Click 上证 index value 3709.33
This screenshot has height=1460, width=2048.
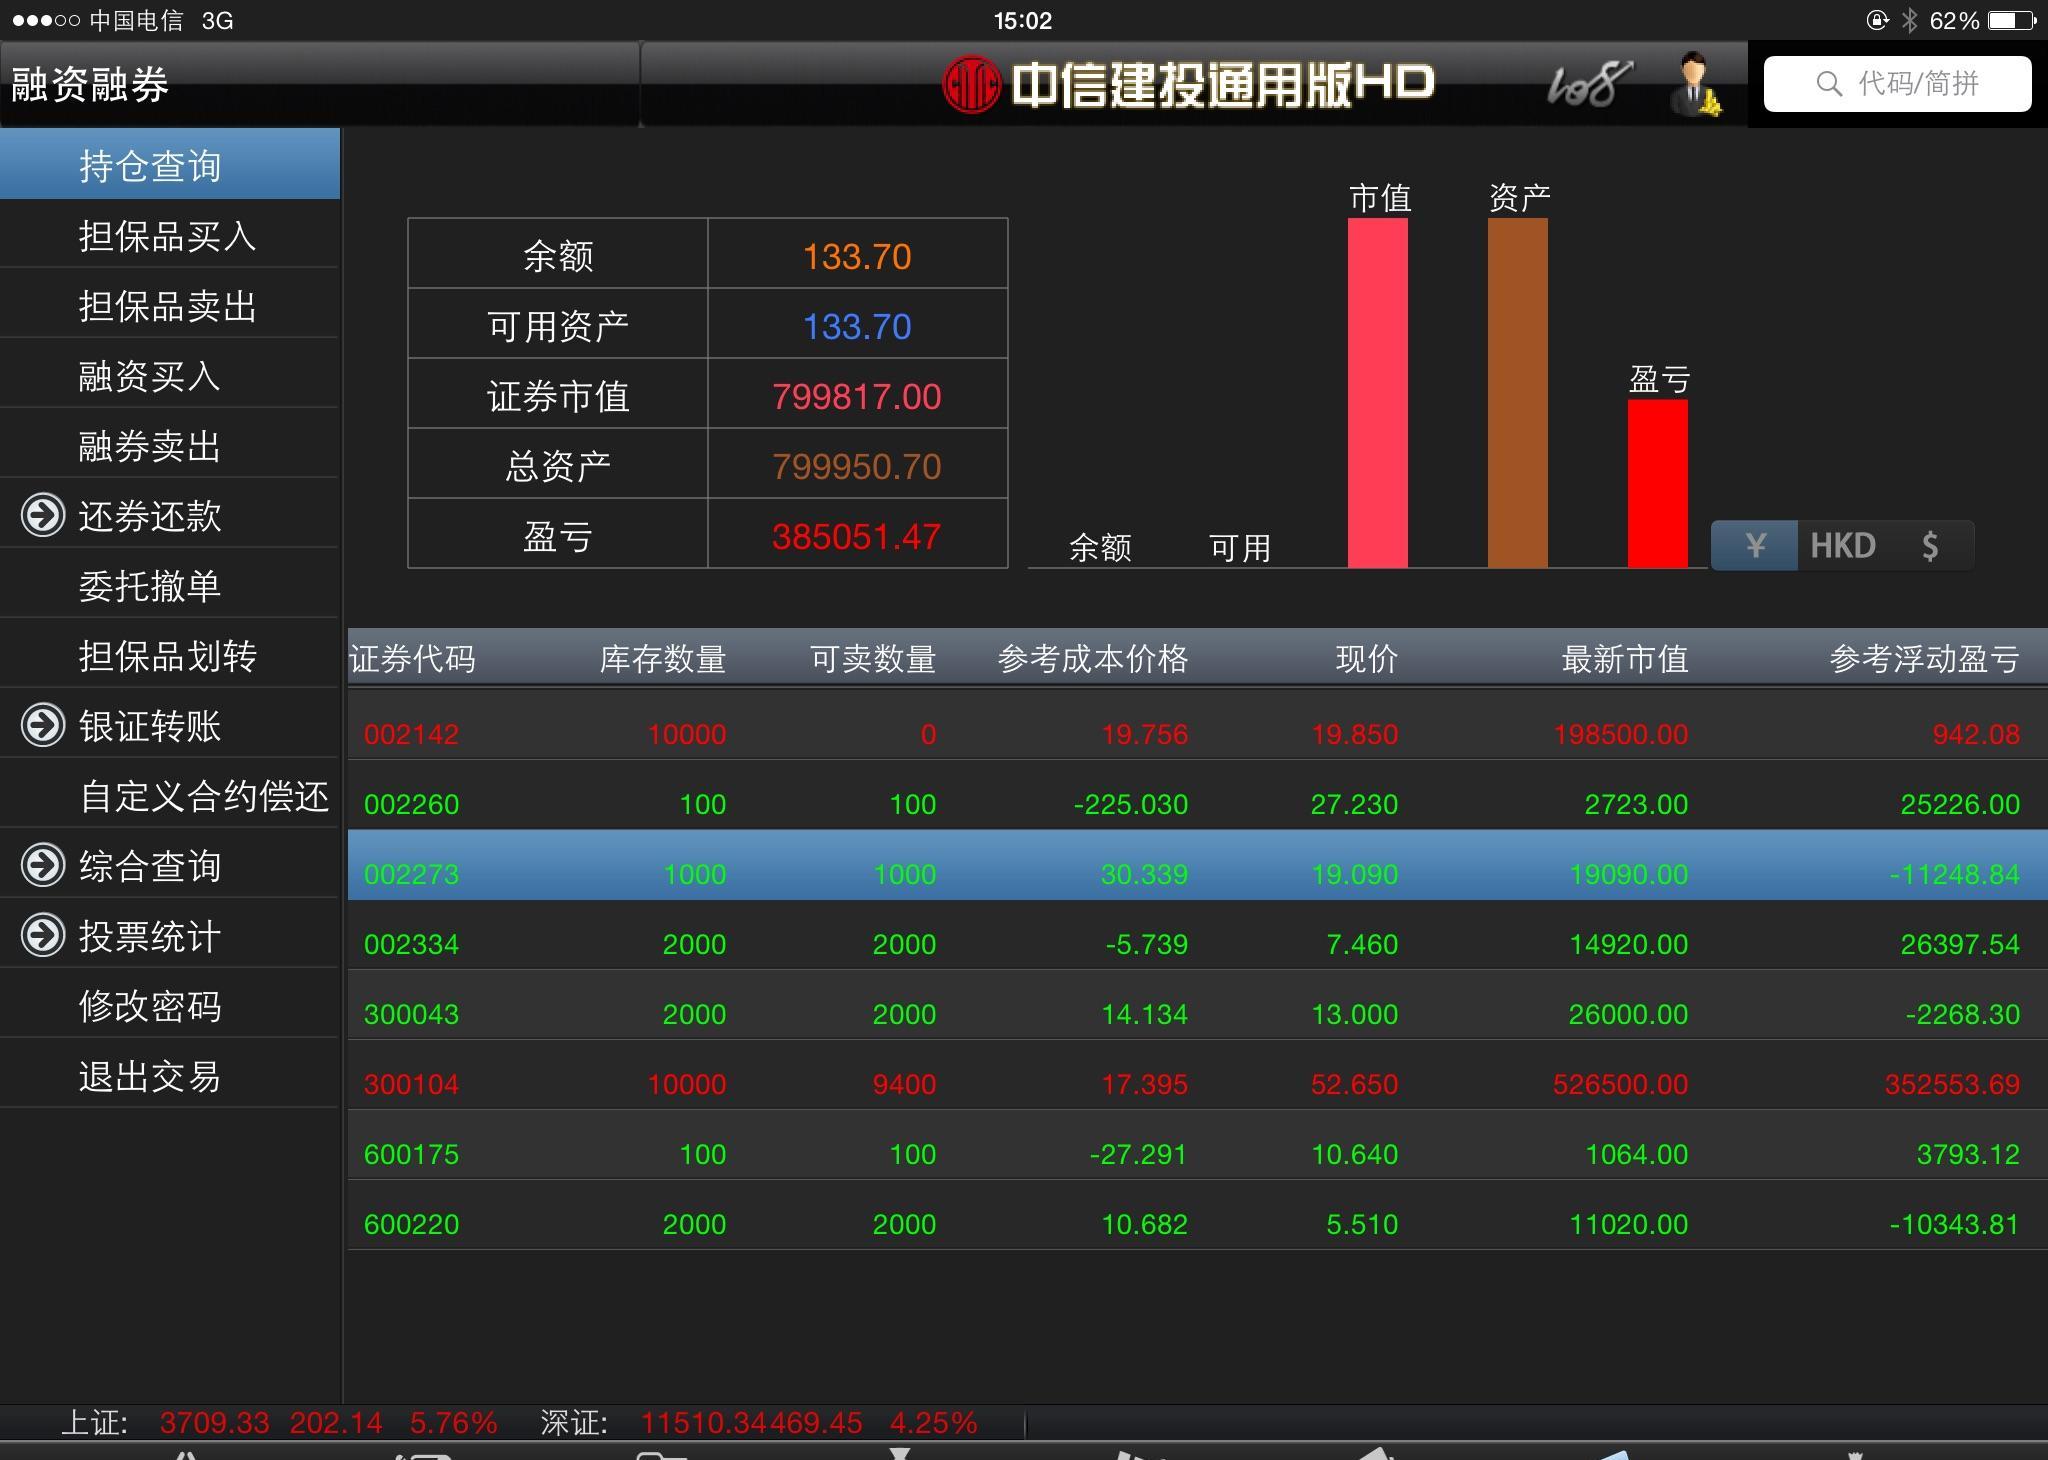[215, 1423]
